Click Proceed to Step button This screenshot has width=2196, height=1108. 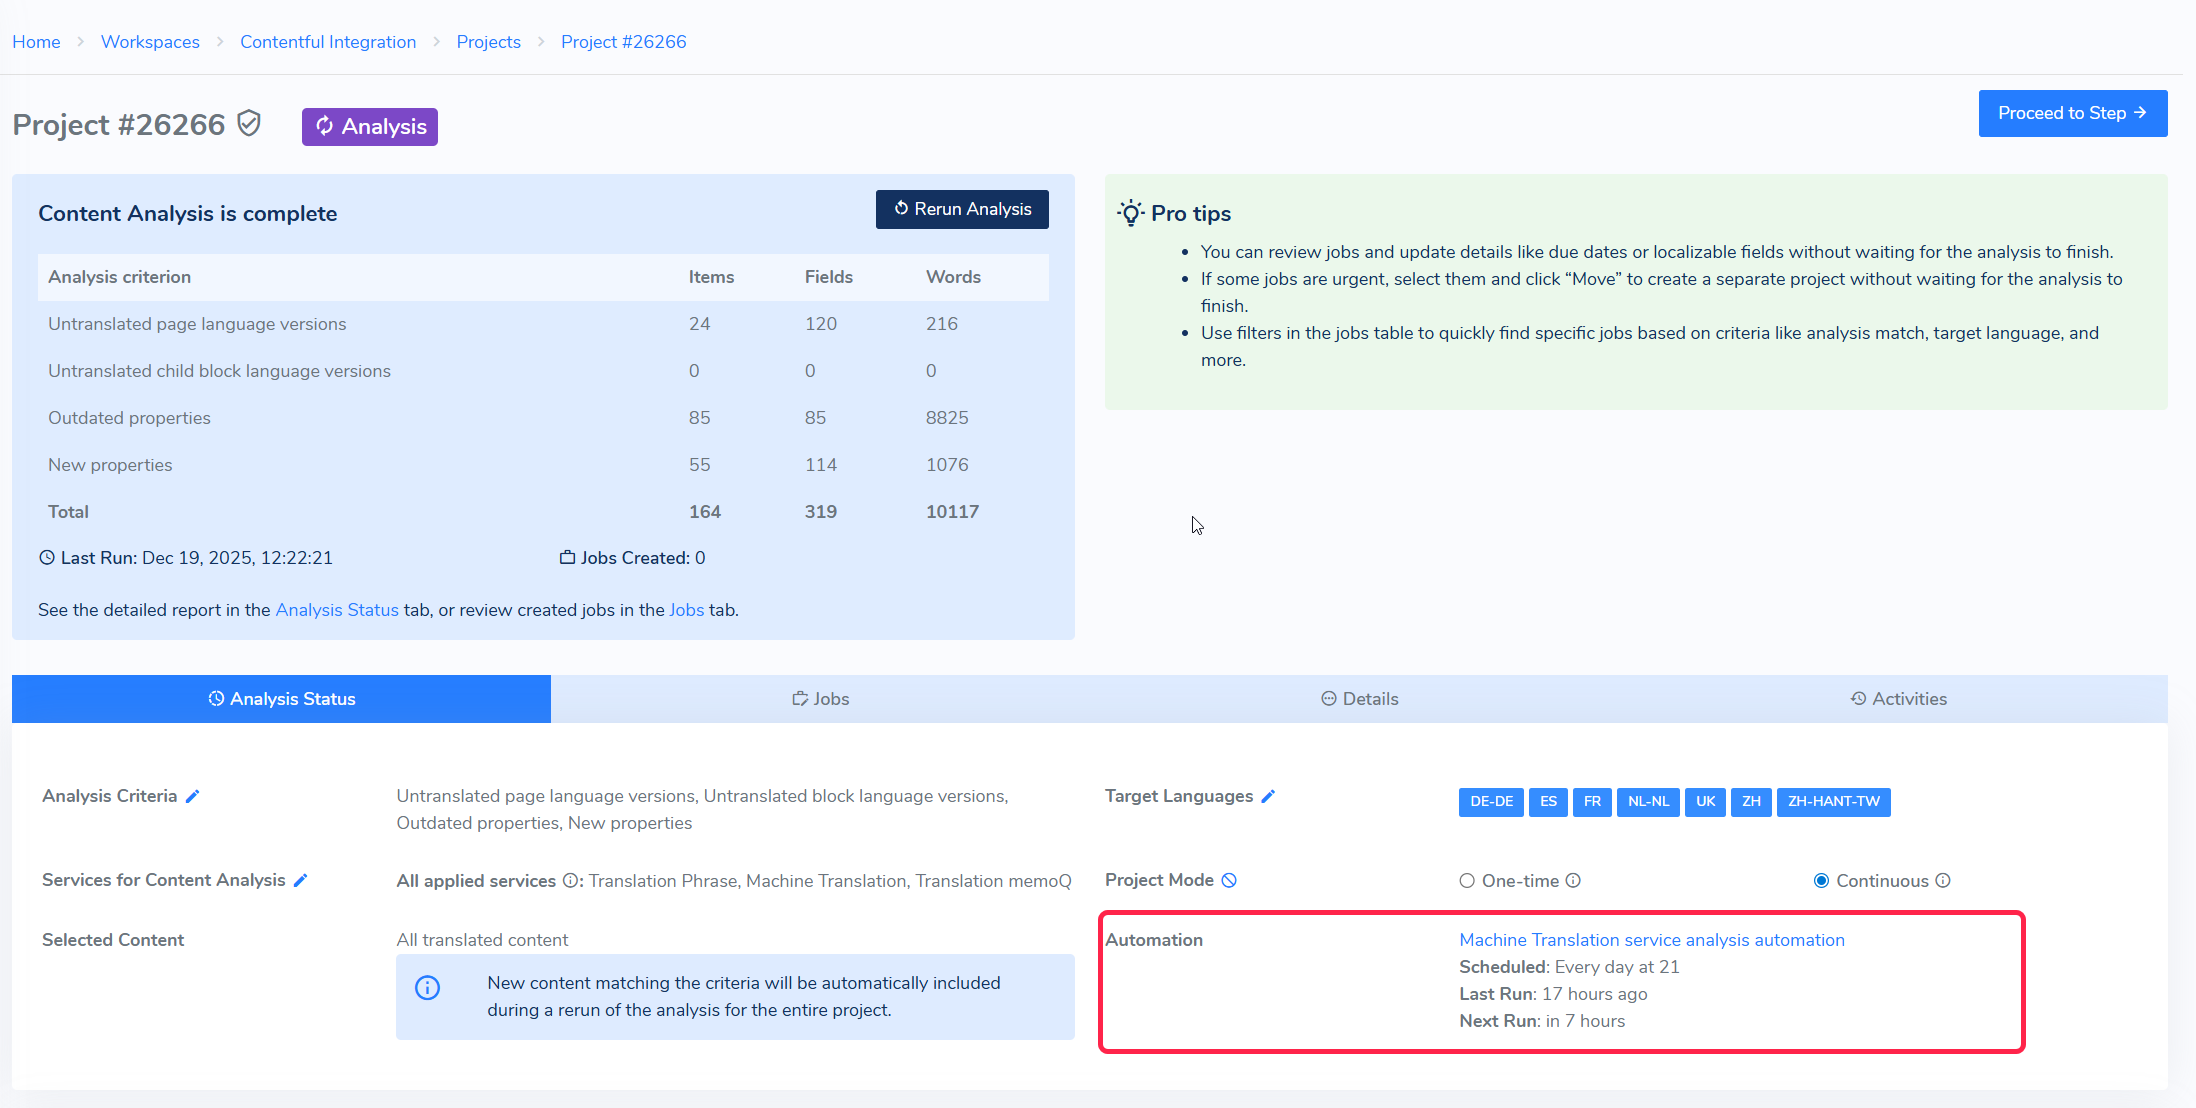2073,113
